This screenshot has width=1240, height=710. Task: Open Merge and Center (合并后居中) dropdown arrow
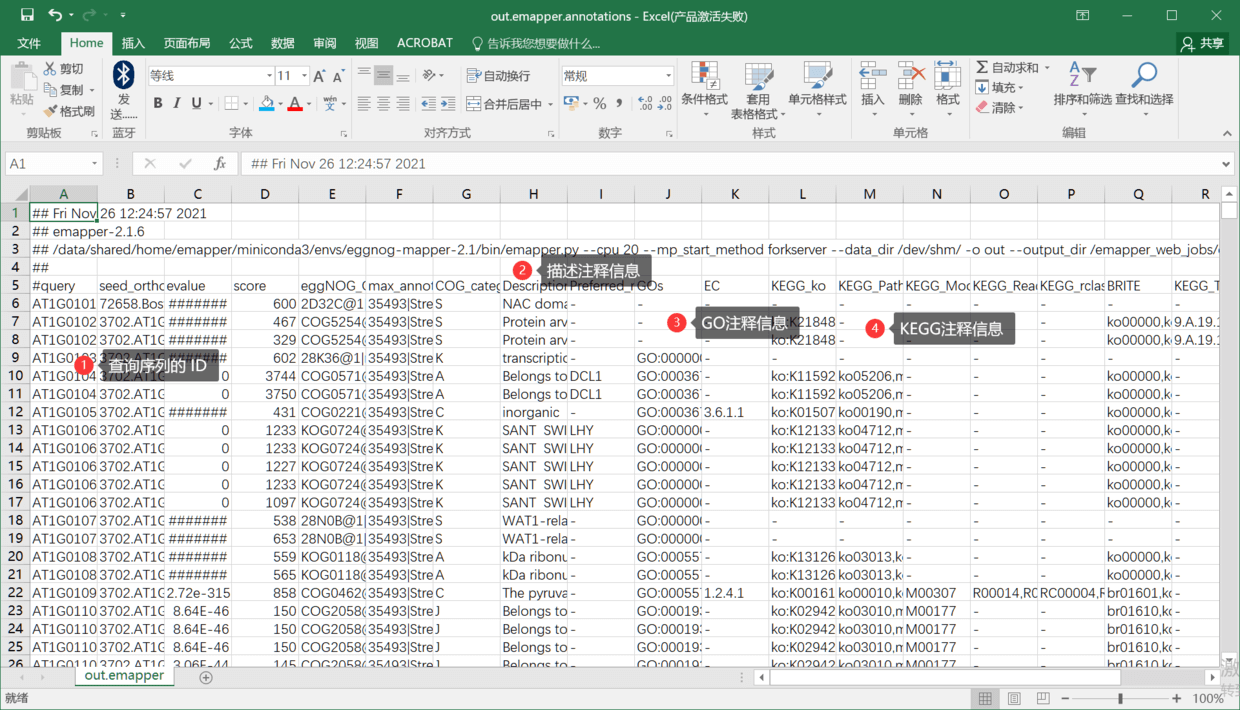(550, 103)
